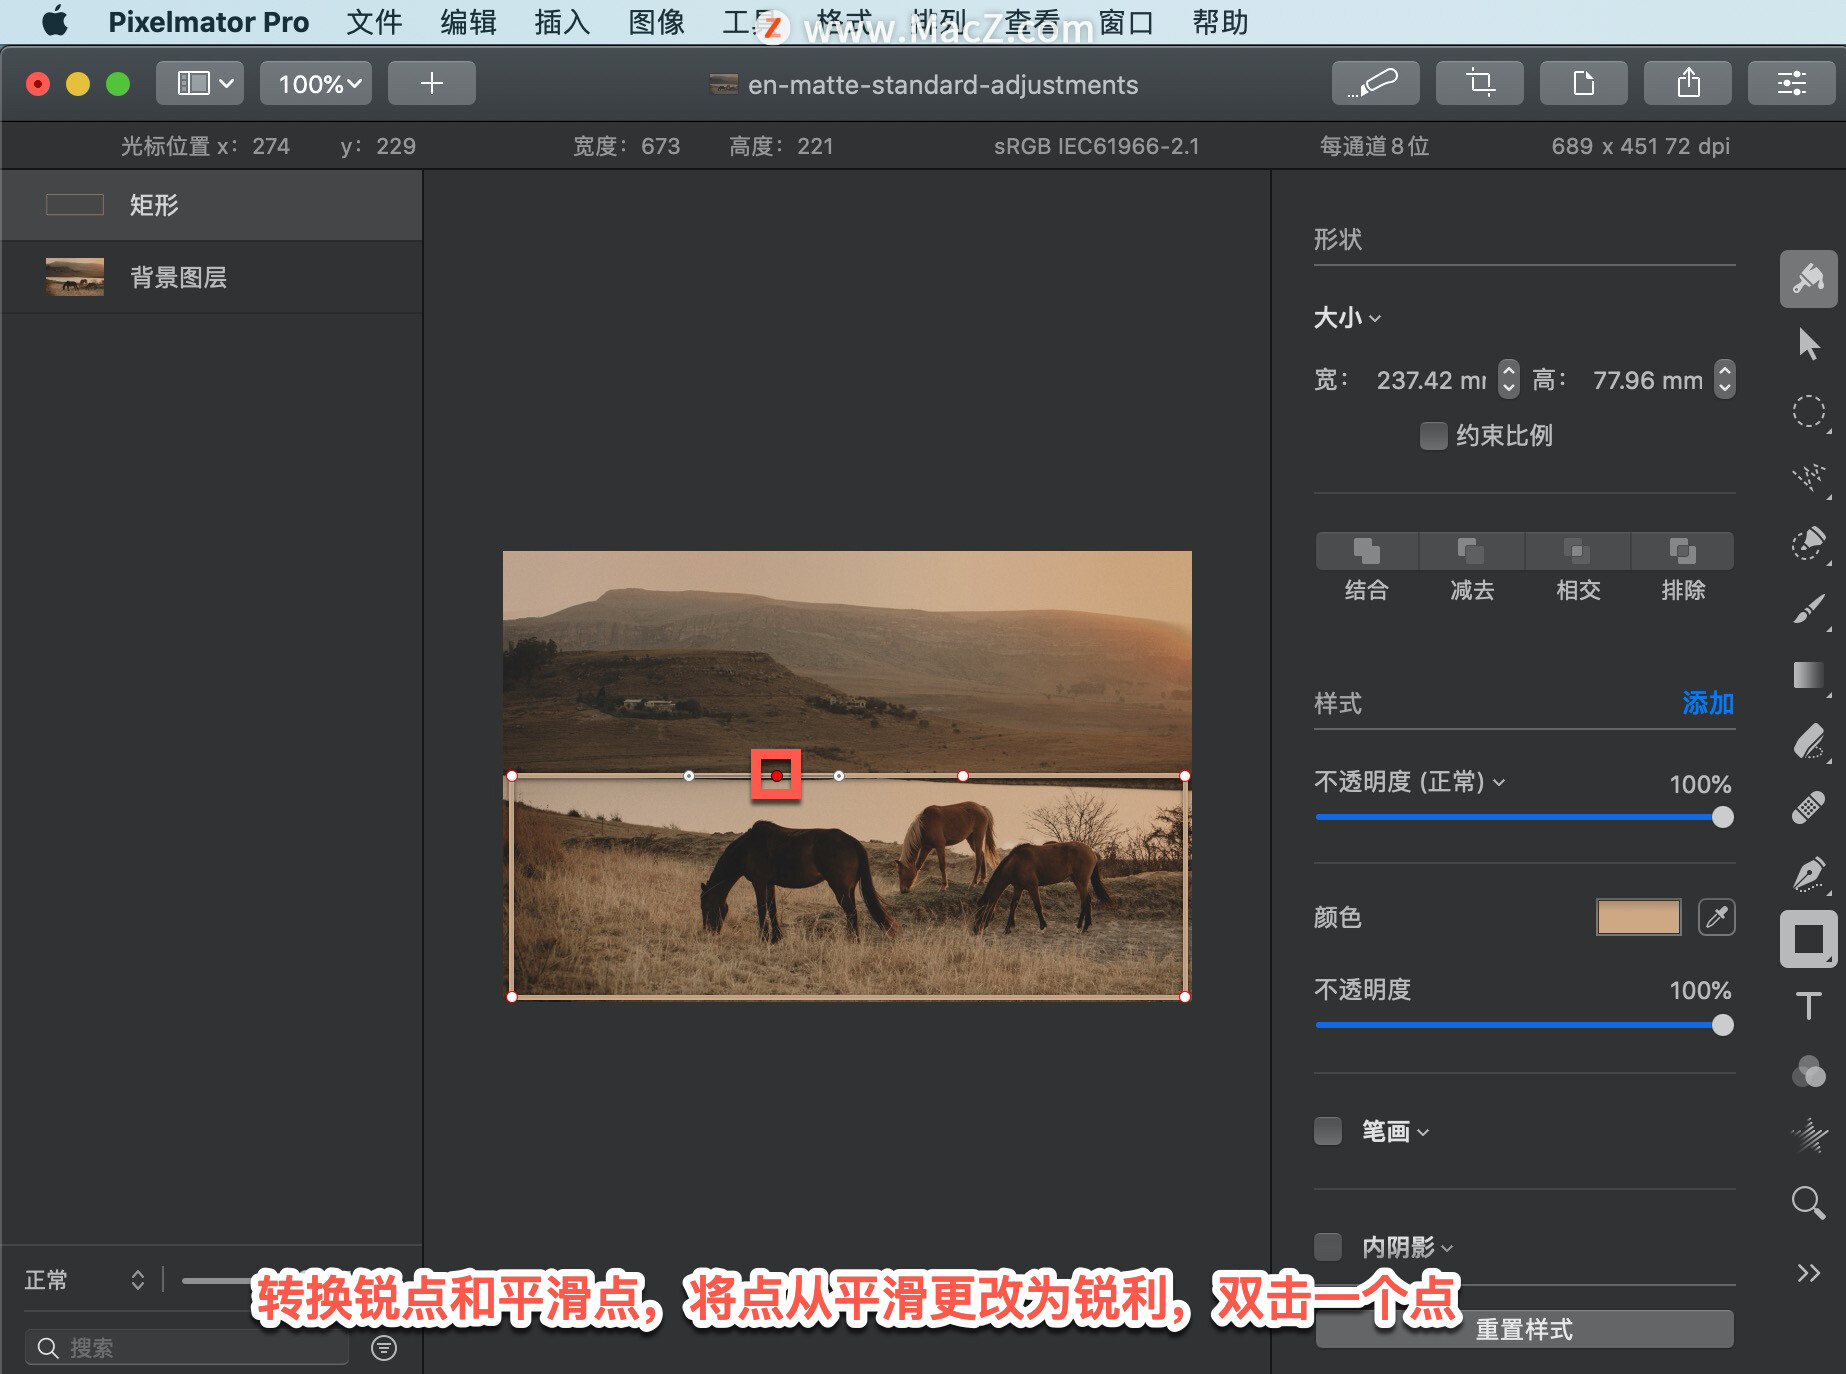1846x1374 pixels.
Task: Select the Pen tool
Action: pyautogui.click(x=1808, y=873)
